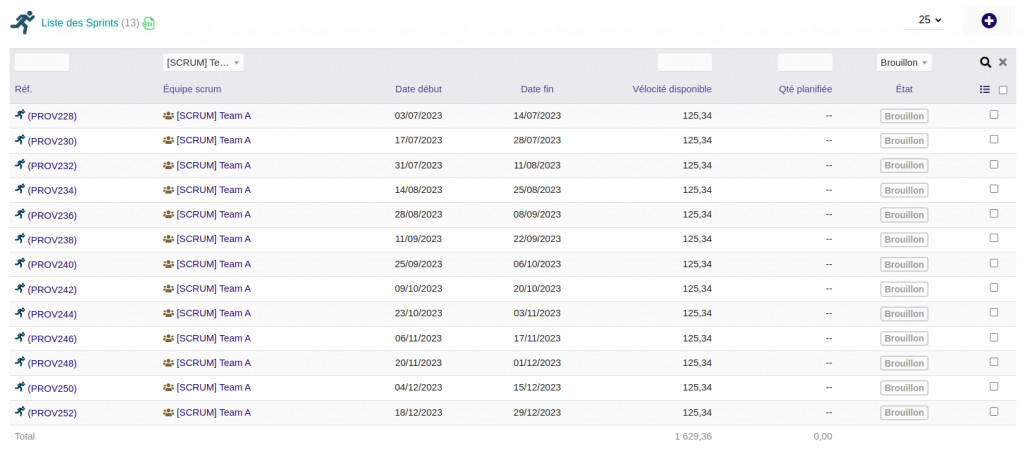Sort by the Date début column header
Image resolution: width=1024 pixels, height=457 pixels.
click(418, 89)
